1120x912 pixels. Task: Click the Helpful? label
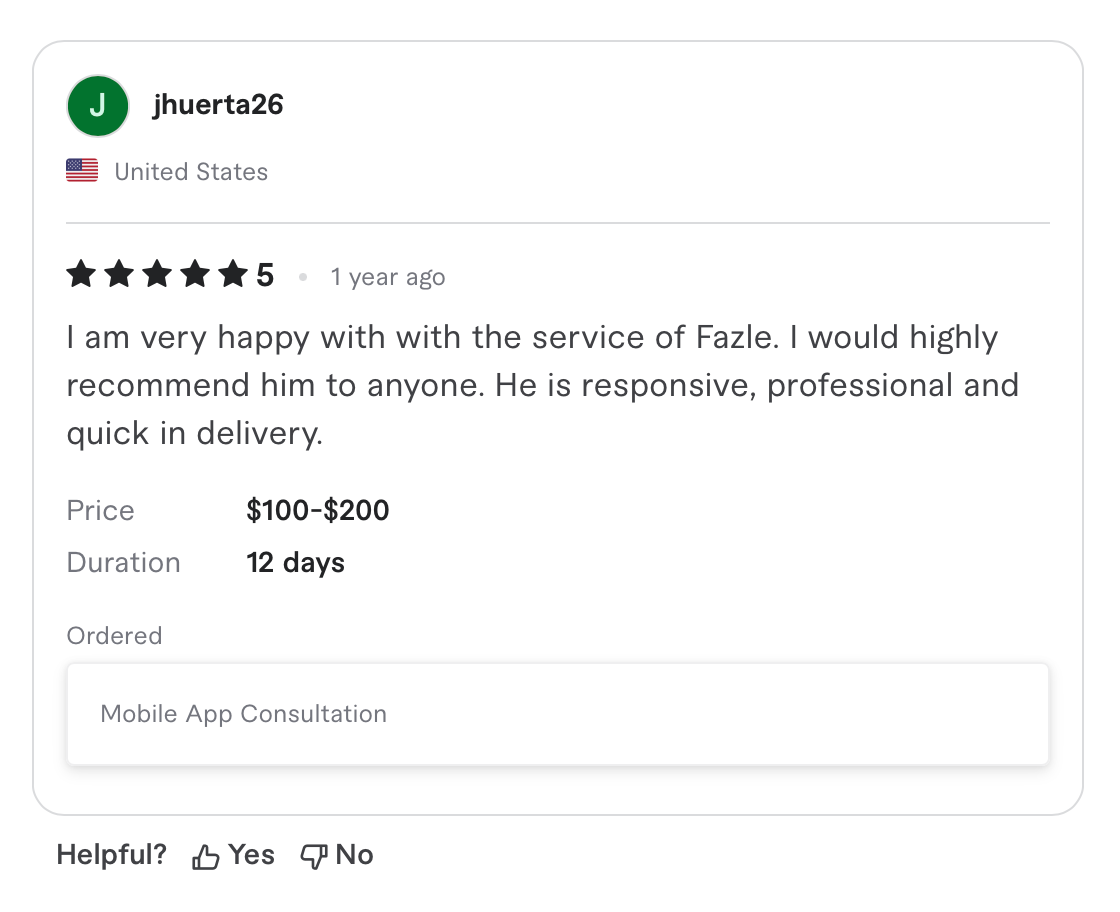click(x=111, y=854)
